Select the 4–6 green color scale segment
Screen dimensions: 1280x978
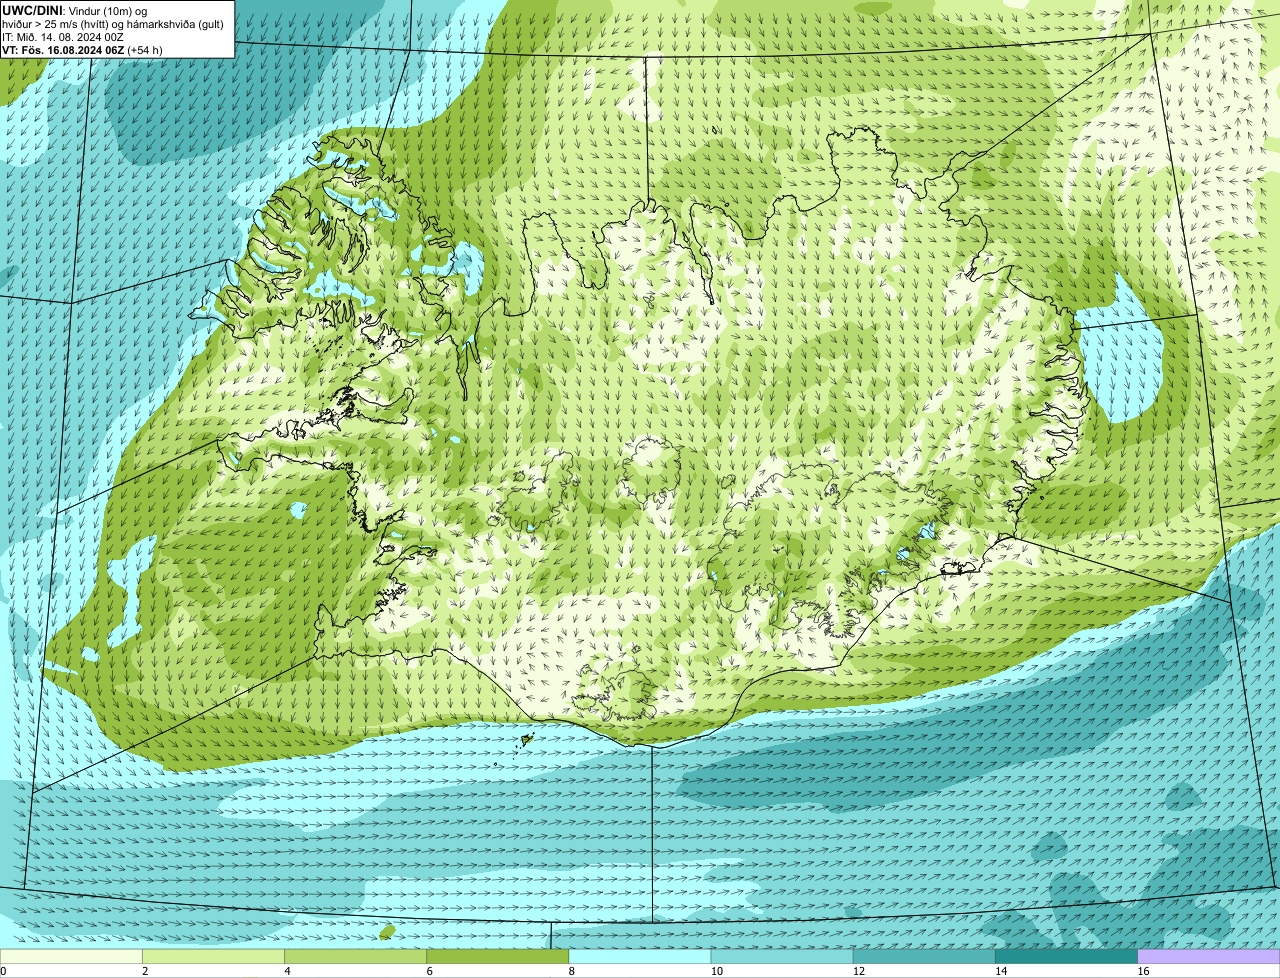(355, 956)
